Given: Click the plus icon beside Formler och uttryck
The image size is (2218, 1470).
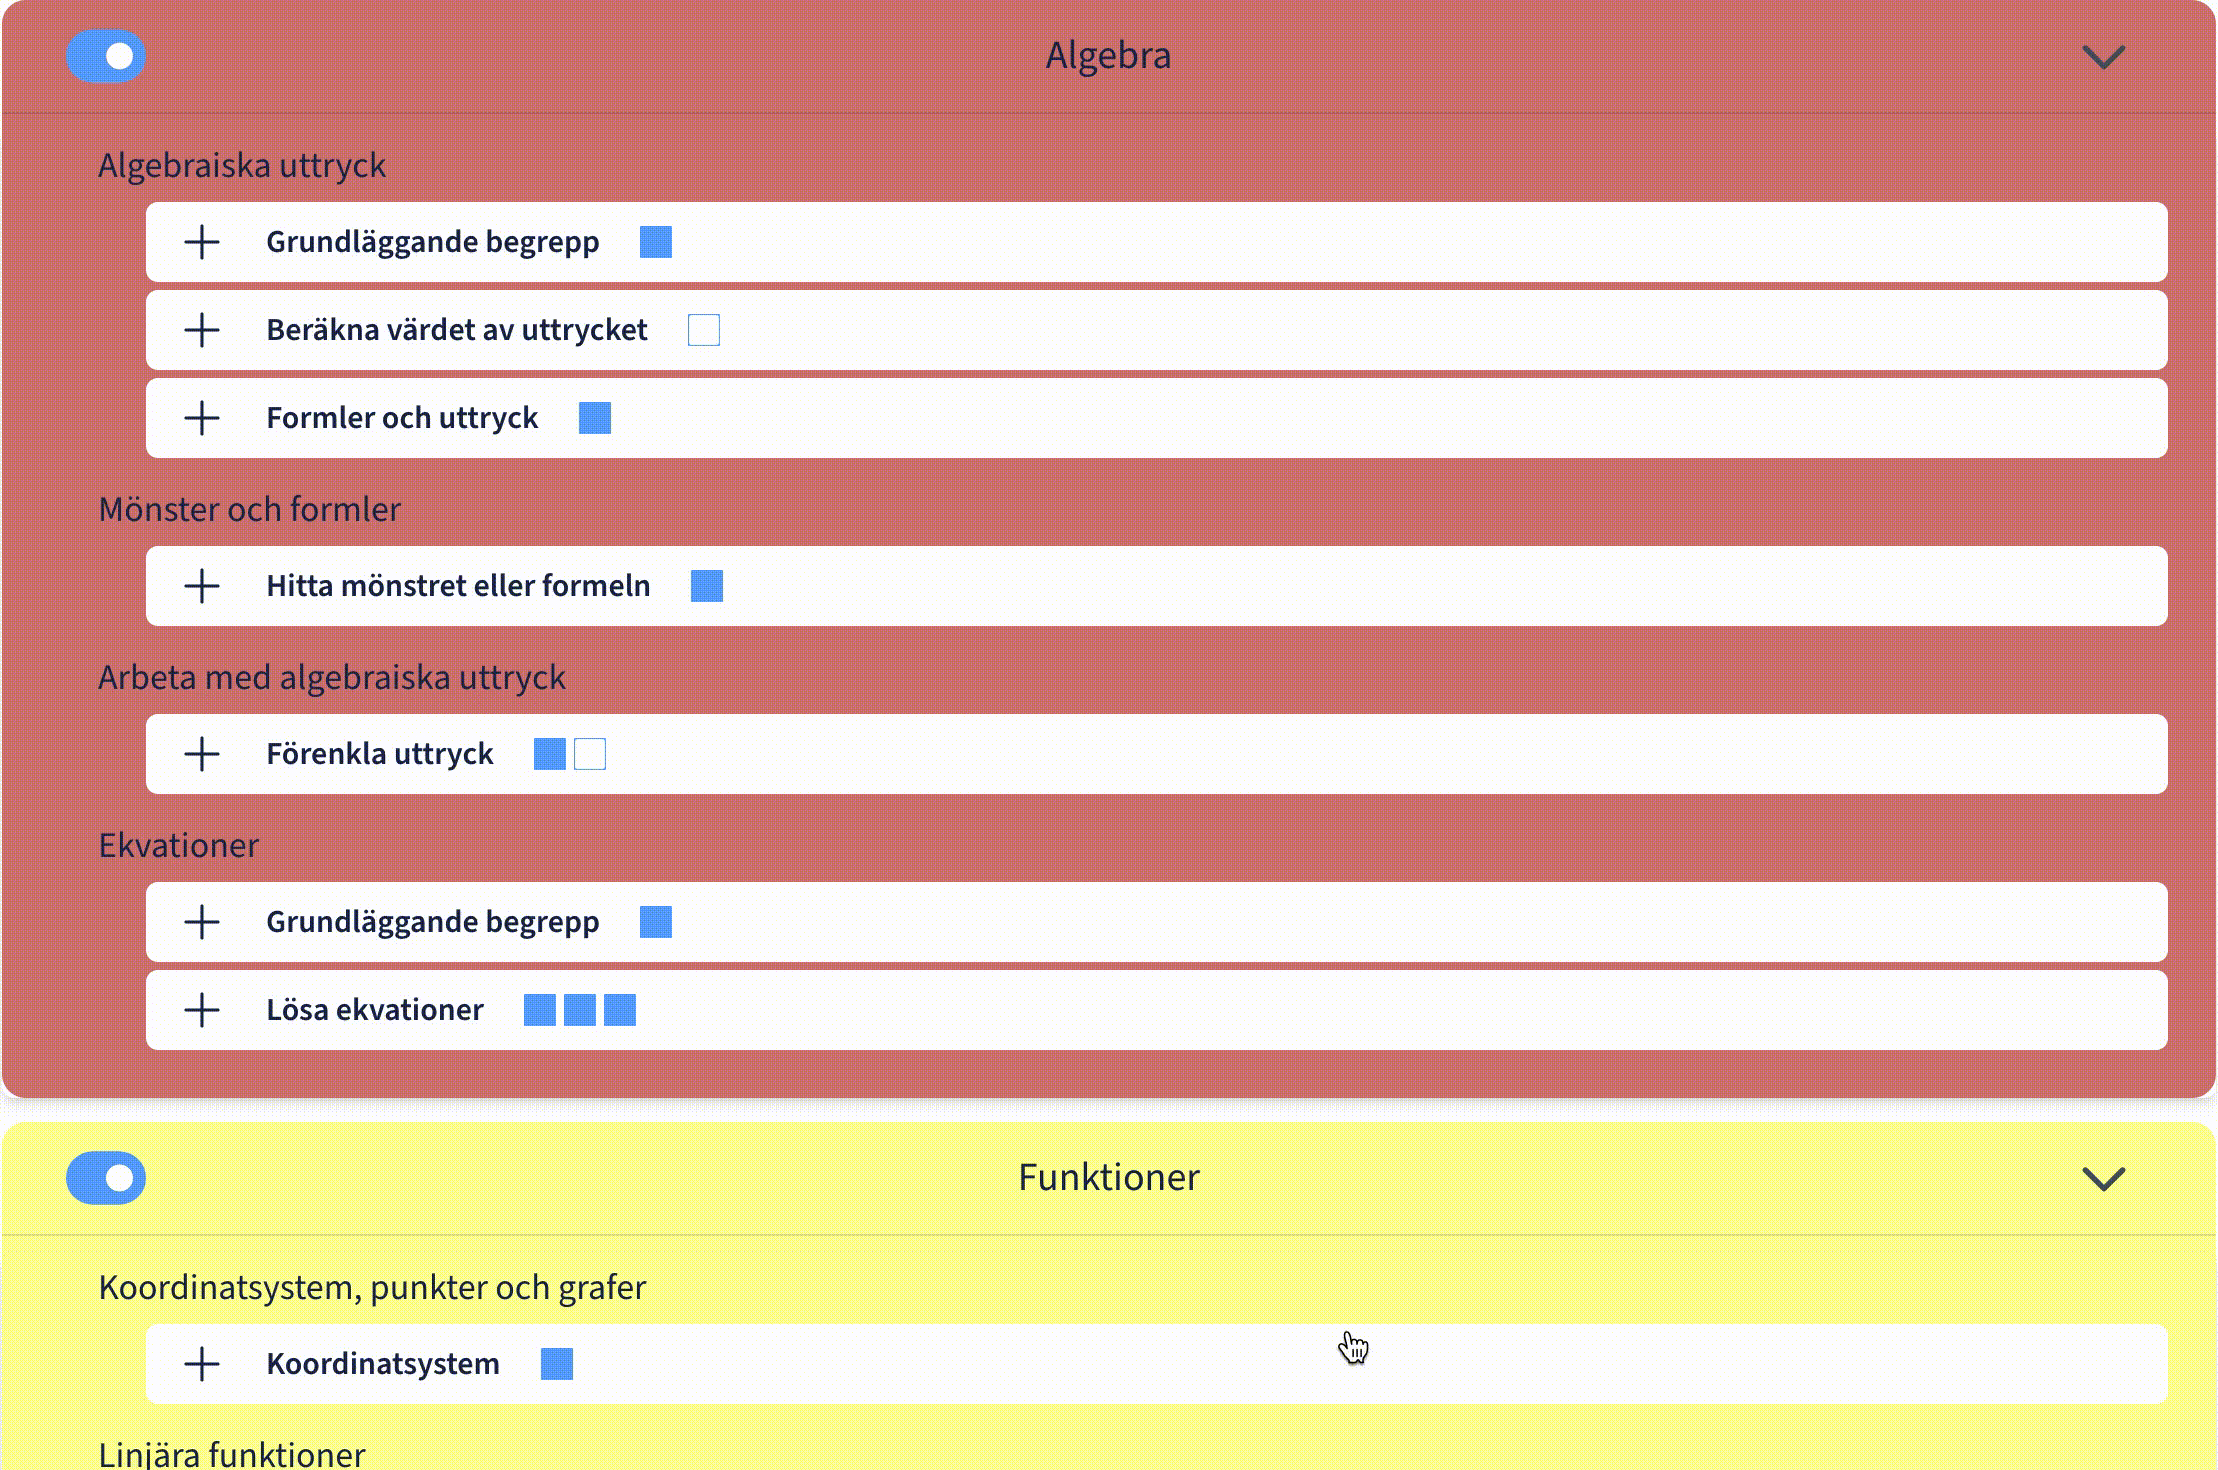Looking at the screenshot, I should (x=202, y=418).
